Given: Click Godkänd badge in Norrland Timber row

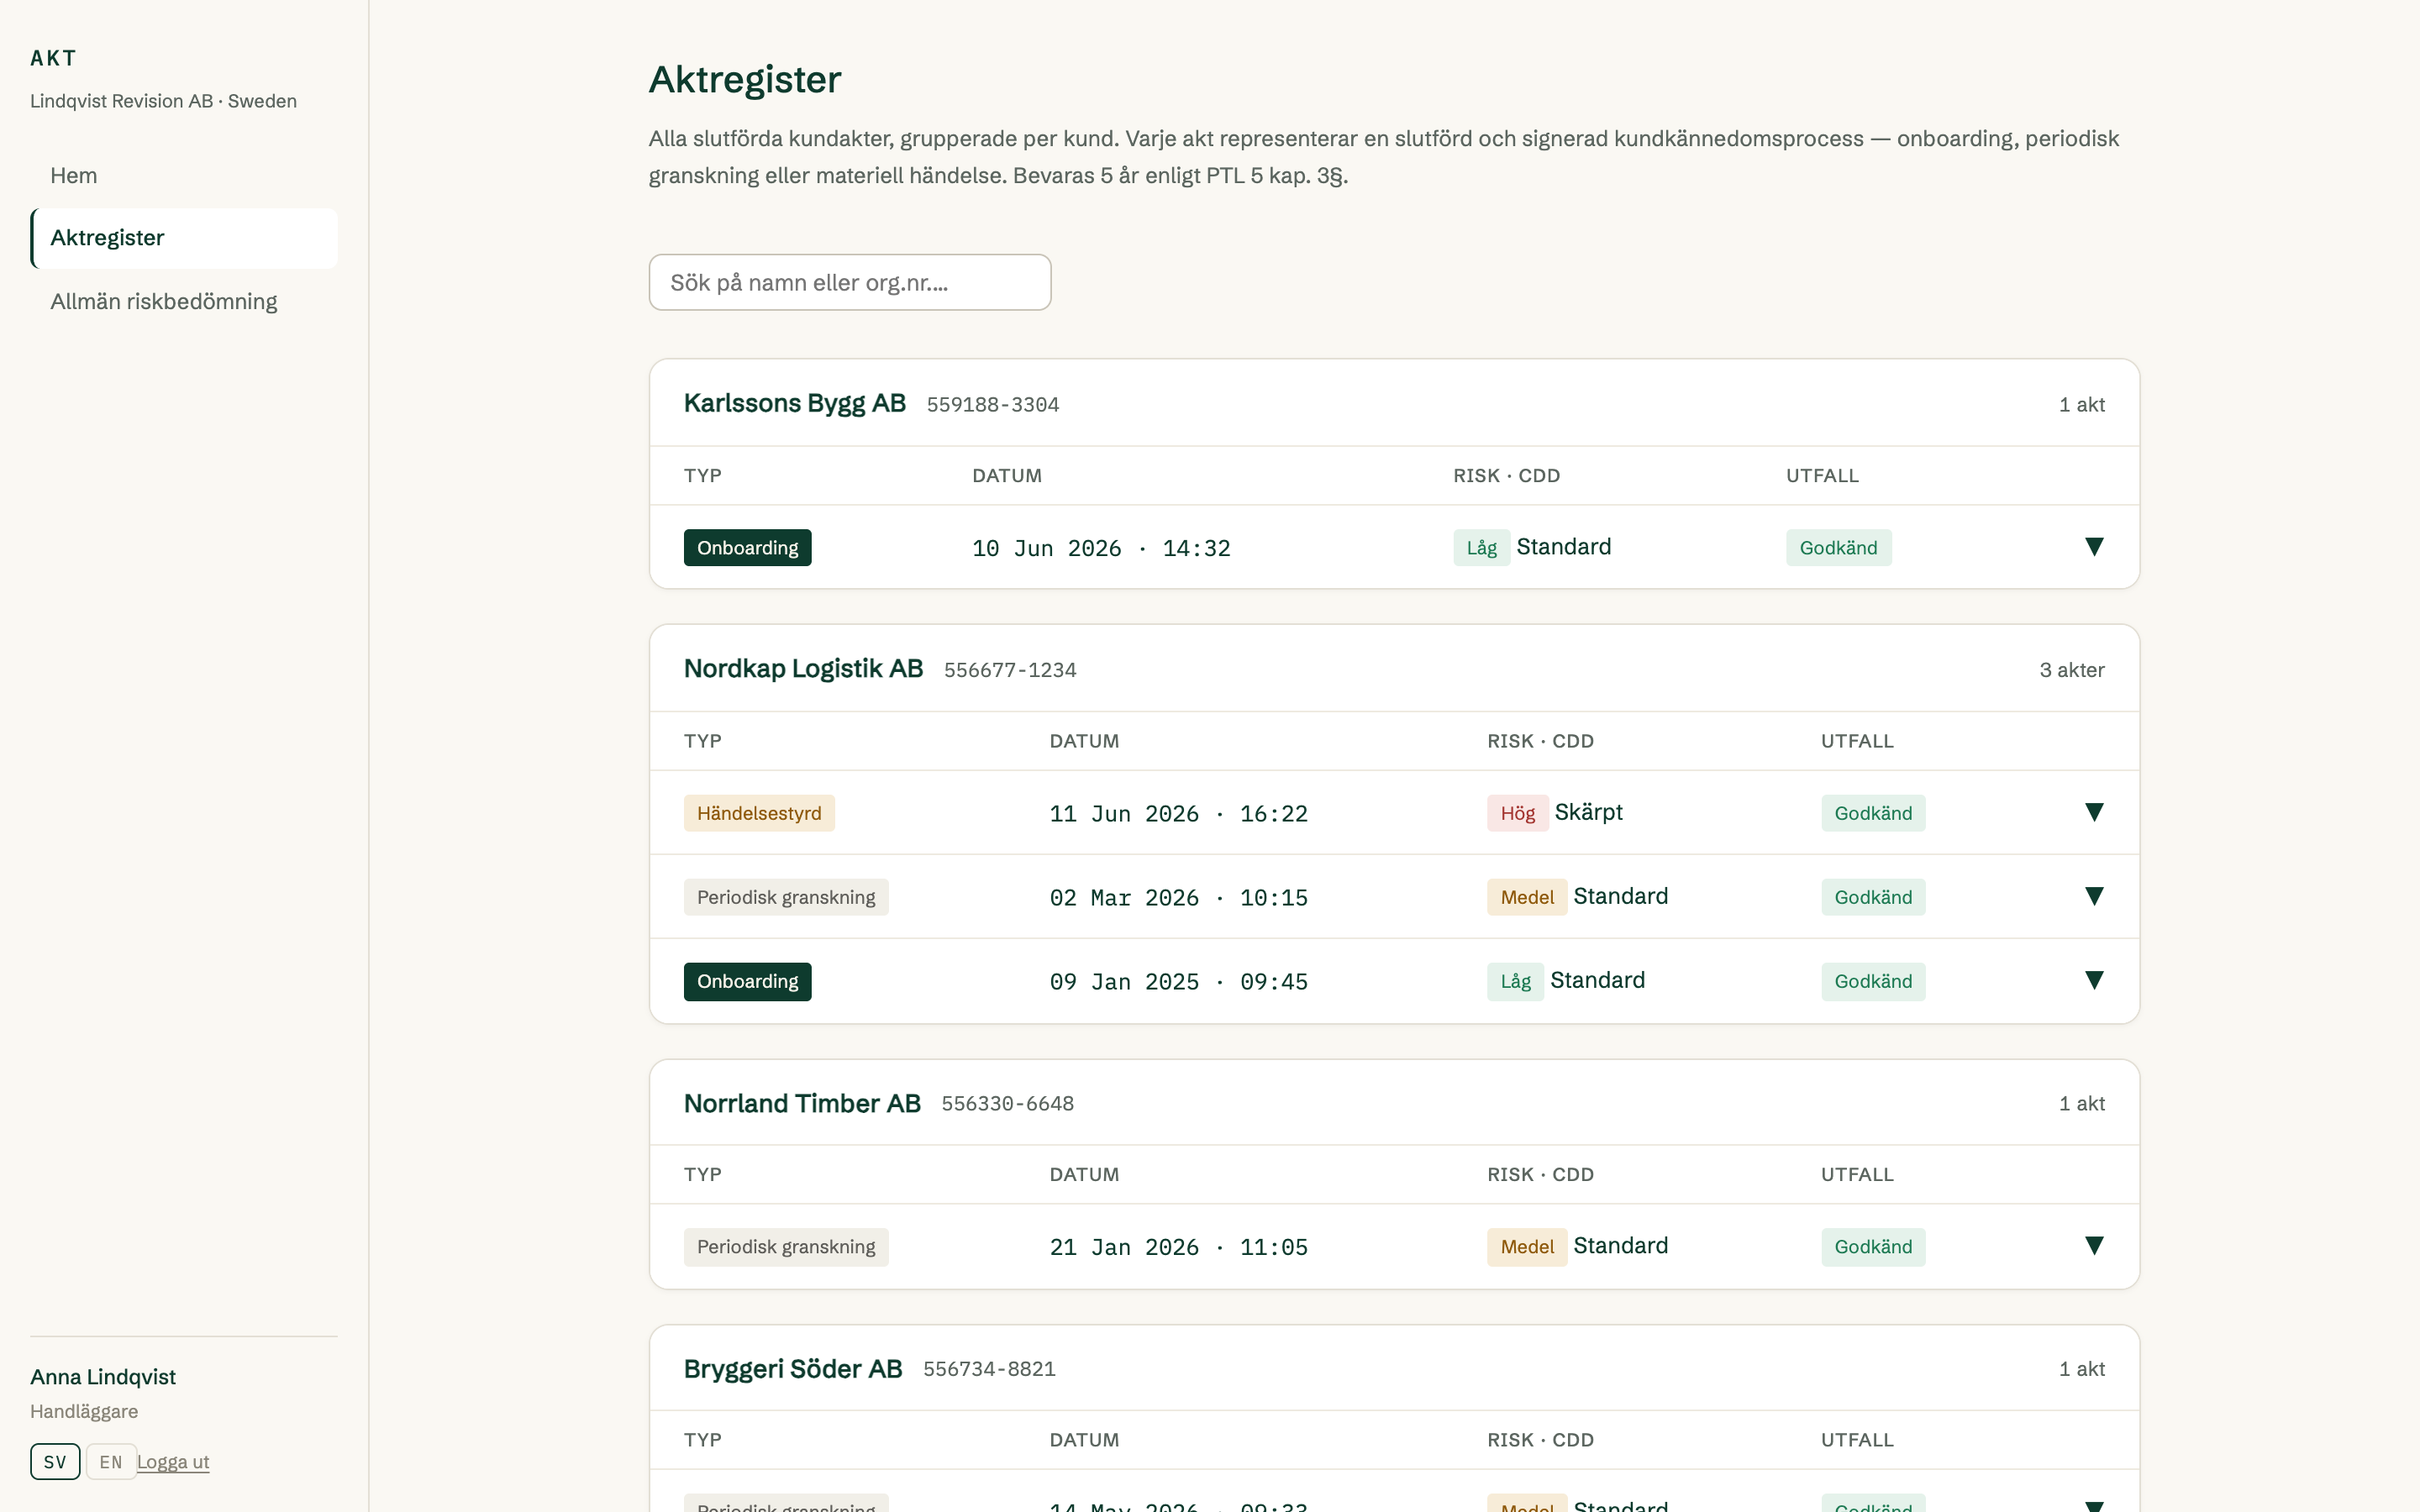Looking at the screenshot, I should click(1873, 1247).
